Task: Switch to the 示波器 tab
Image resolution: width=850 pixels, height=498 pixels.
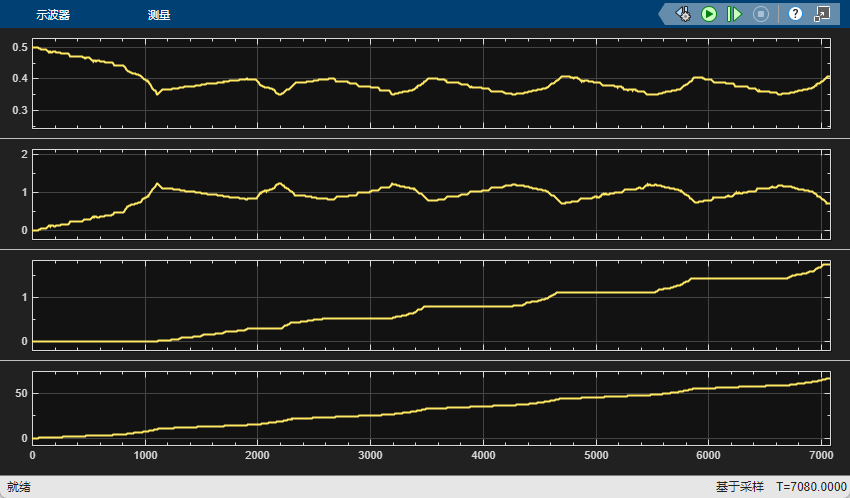Action: [x=53, y=15]
